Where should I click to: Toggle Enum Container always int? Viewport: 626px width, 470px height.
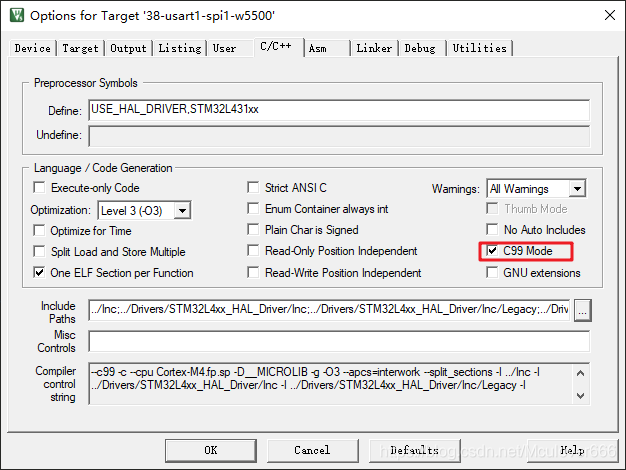253,208
